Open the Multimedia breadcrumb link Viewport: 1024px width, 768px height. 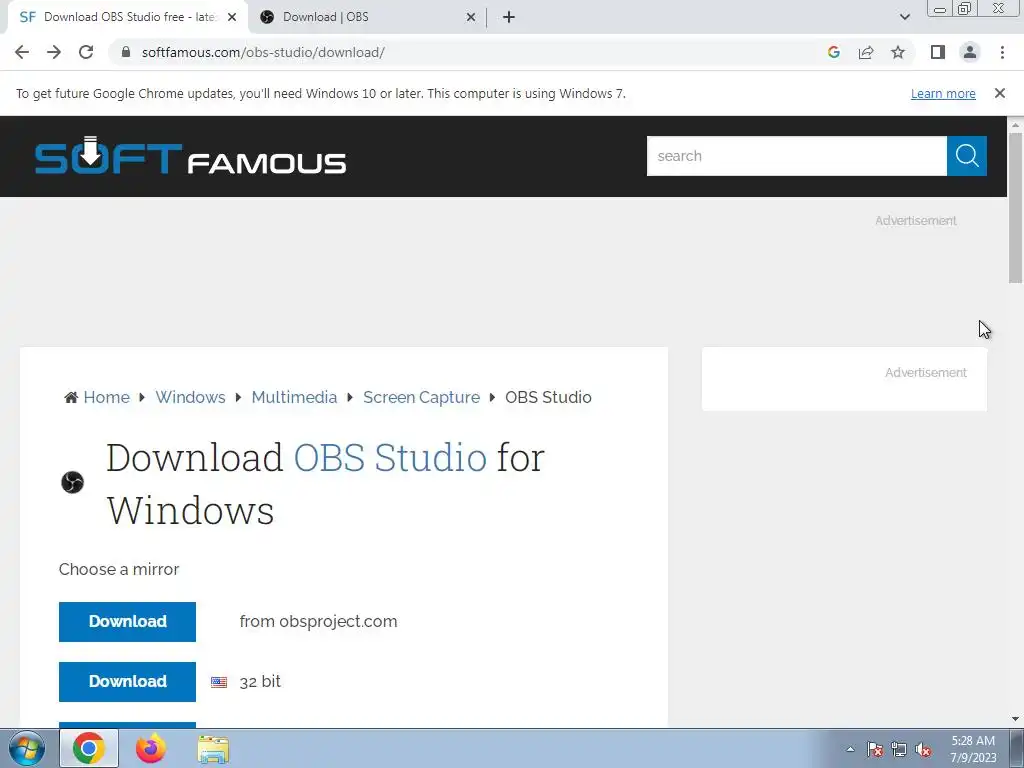[x=294, y=397]
